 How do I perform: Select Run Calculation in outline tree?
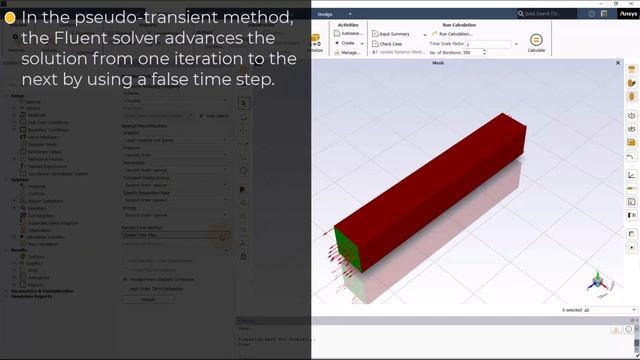click(42, 244)
